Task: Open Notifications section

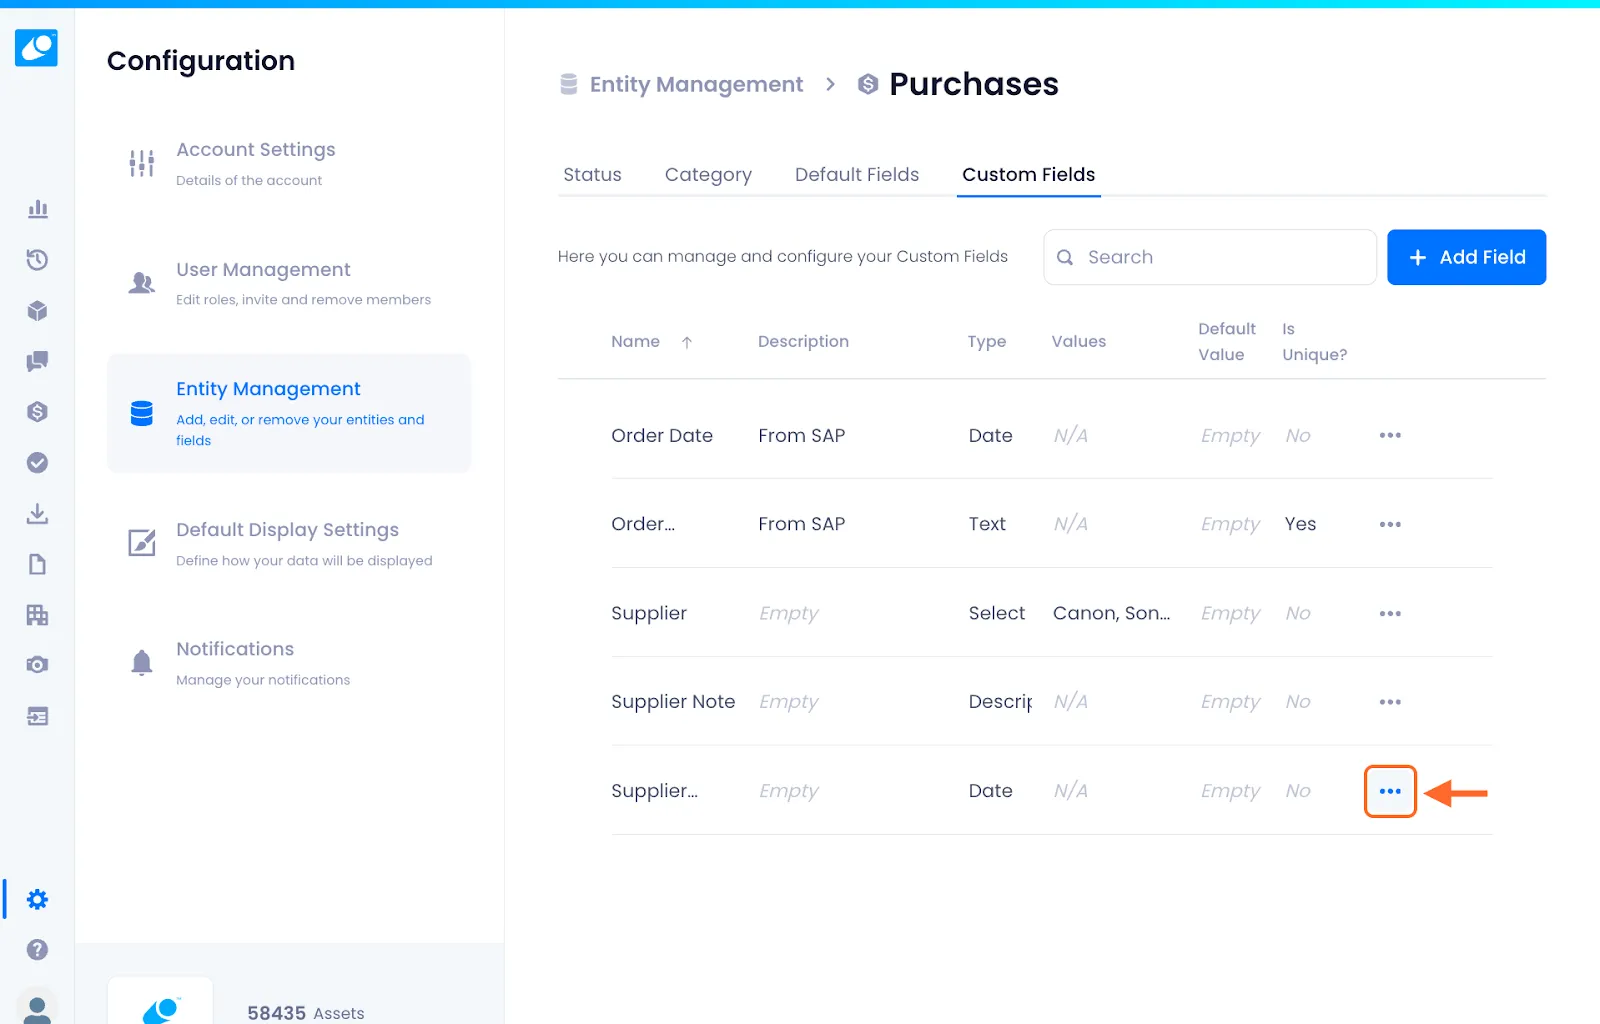Action: [x=289, y=663]
